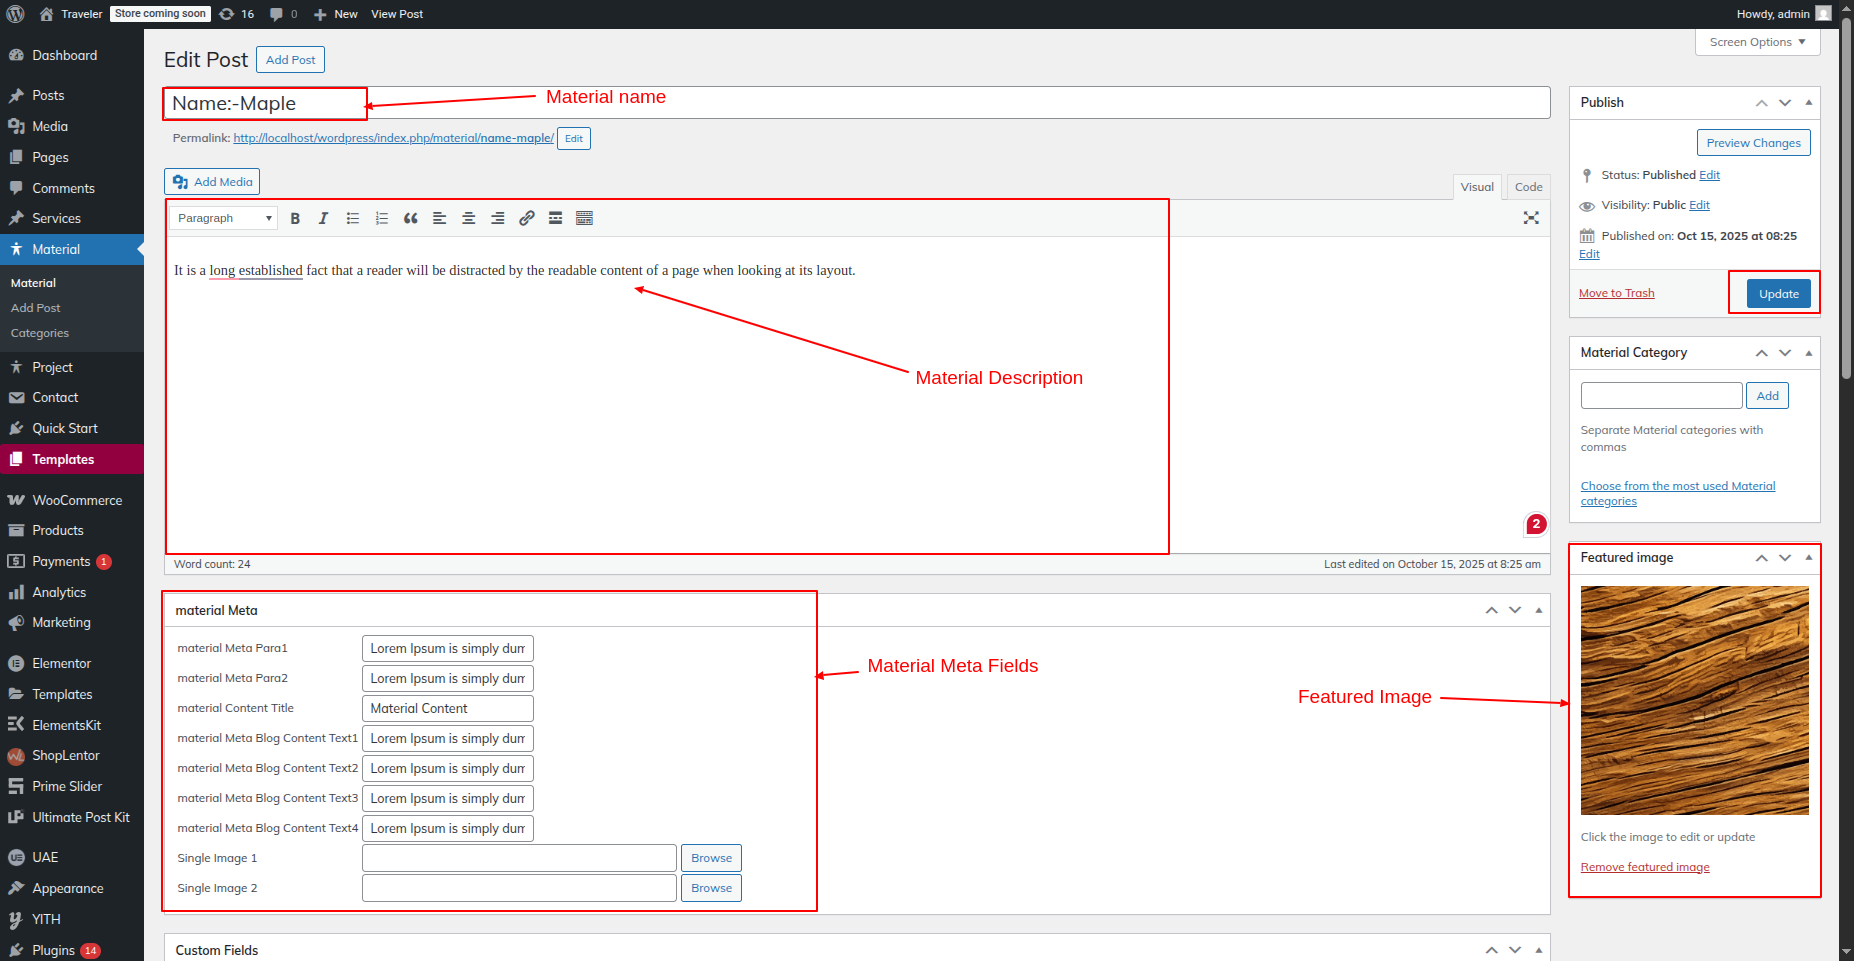
Task: Insert Read More tag
Action: (555, 218)
